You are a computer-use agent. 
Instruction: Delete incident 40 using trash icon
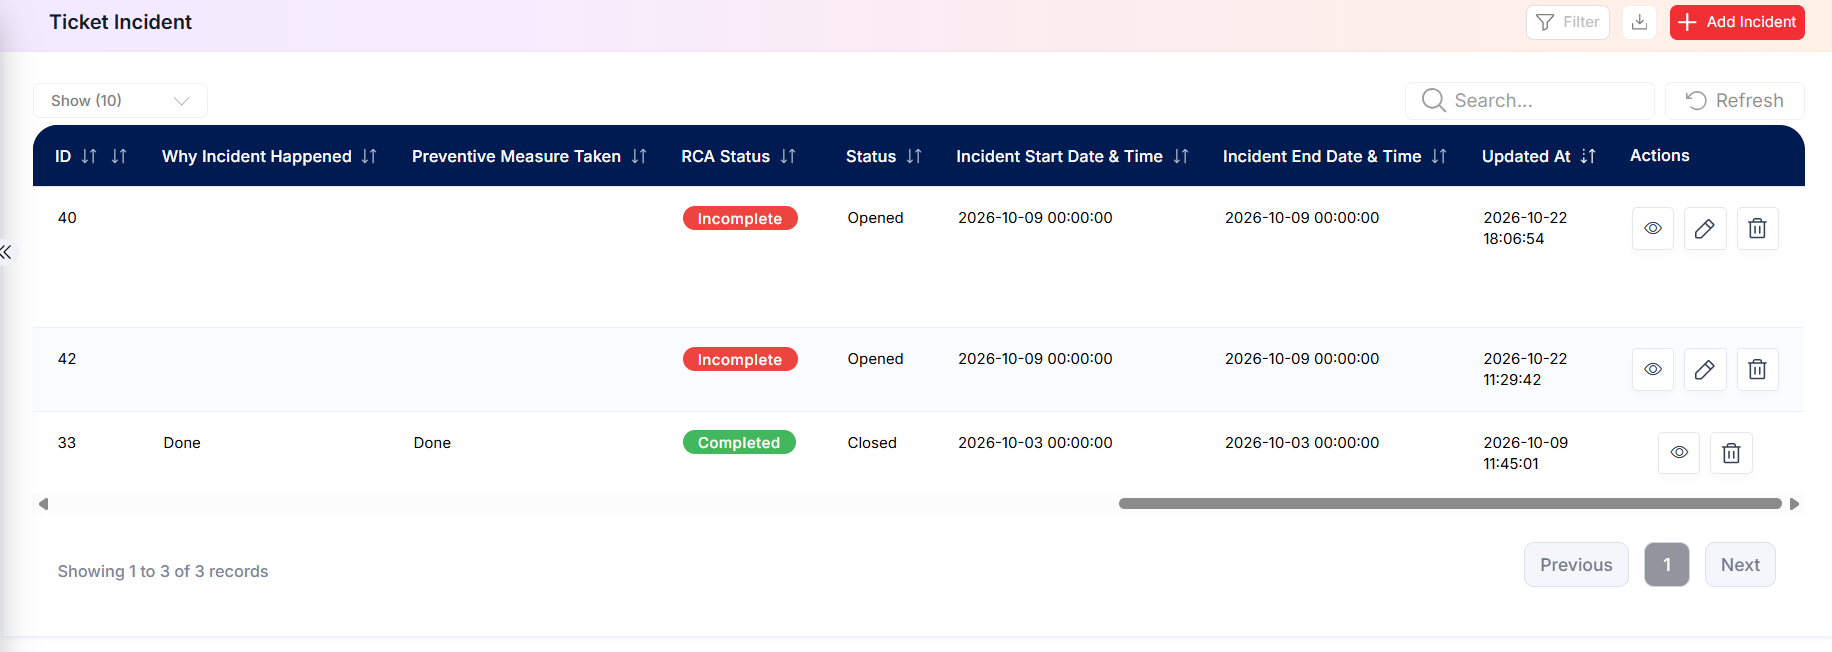pyautogui.click(x=1757, y=229)
